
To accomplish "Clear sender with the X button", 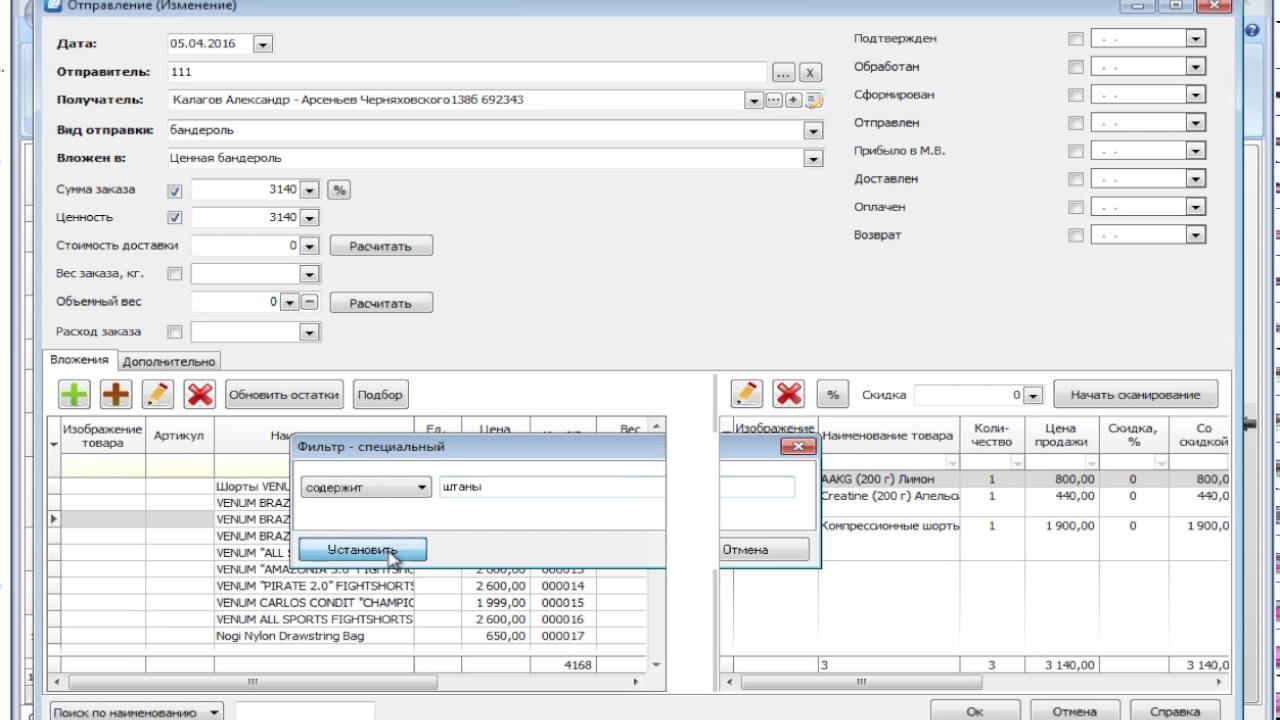I will click(810, 73).
